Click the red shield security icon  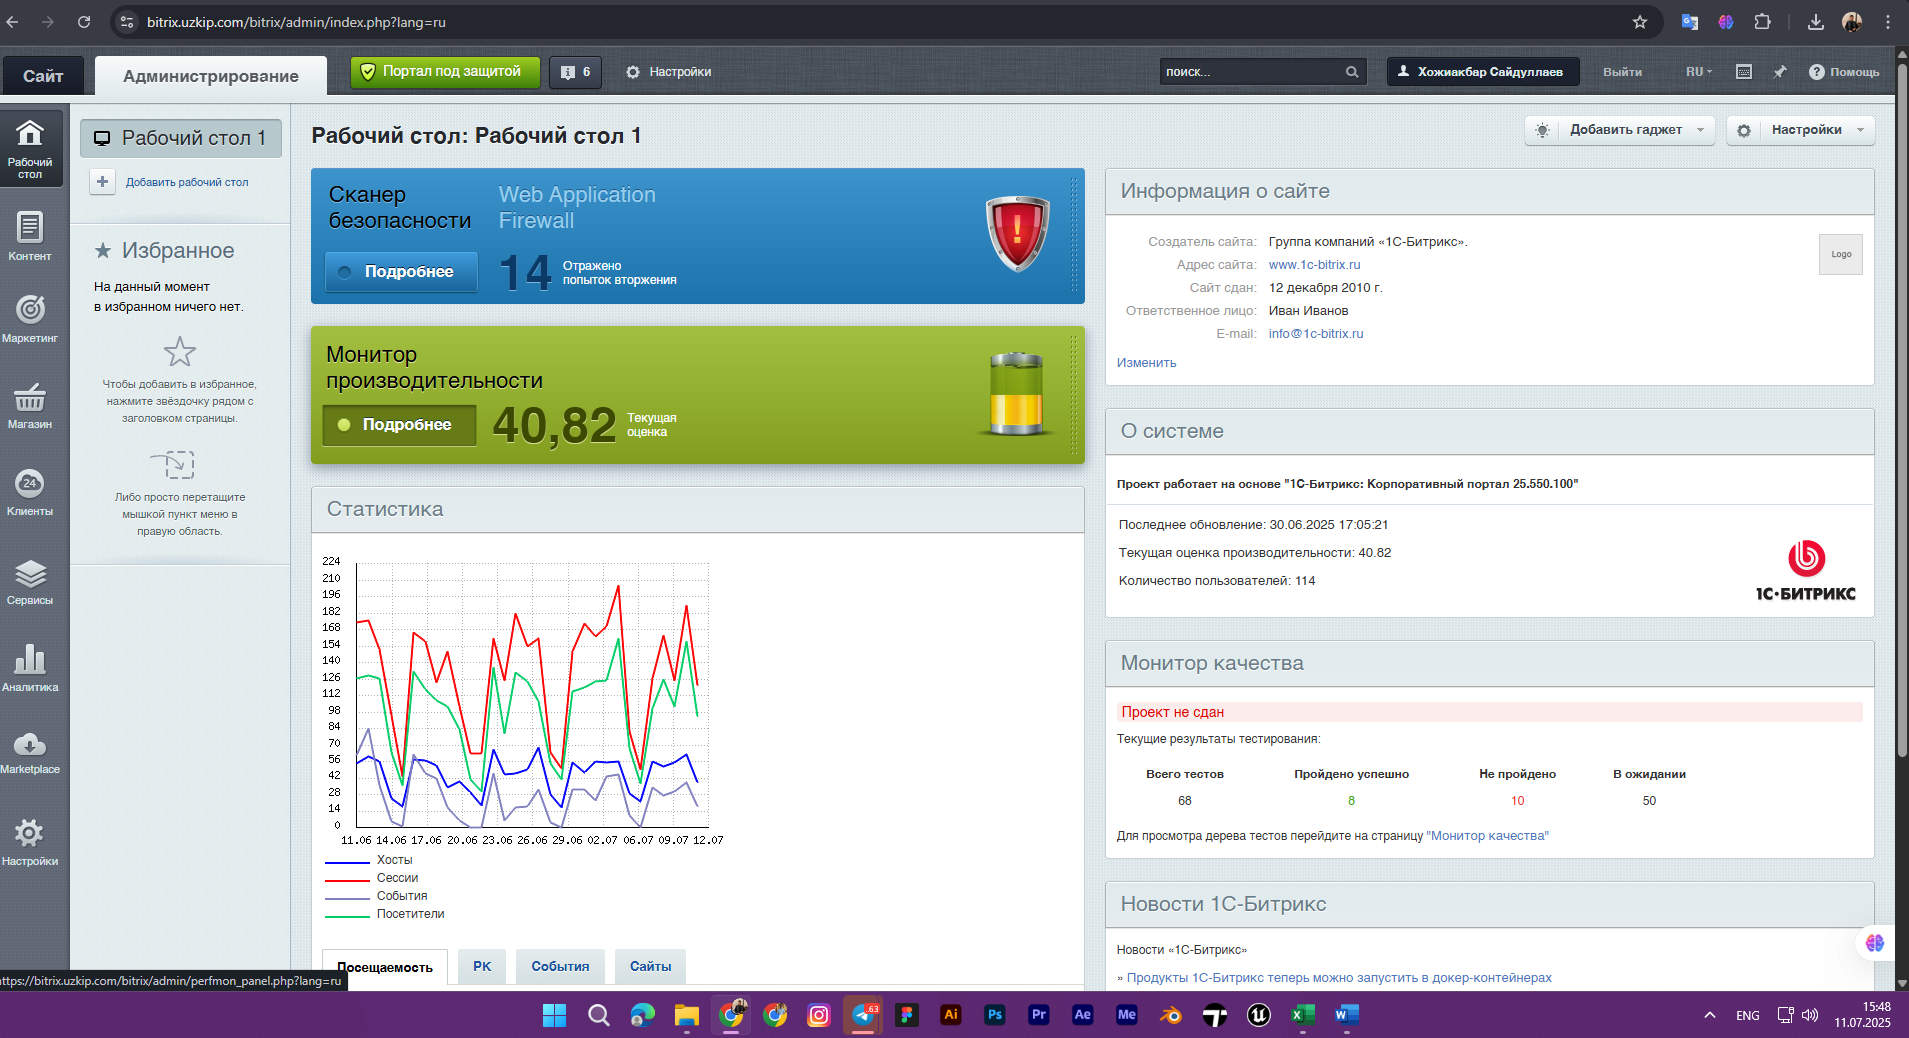1017,233
